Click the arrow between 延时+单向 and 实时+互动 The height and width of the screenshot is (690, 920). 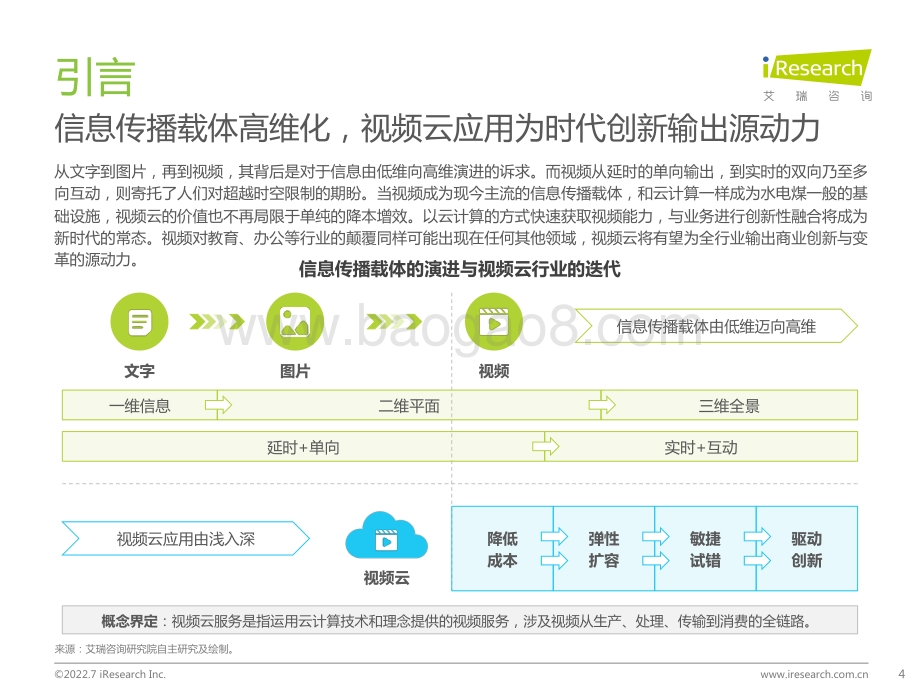(x=546, y=447)
